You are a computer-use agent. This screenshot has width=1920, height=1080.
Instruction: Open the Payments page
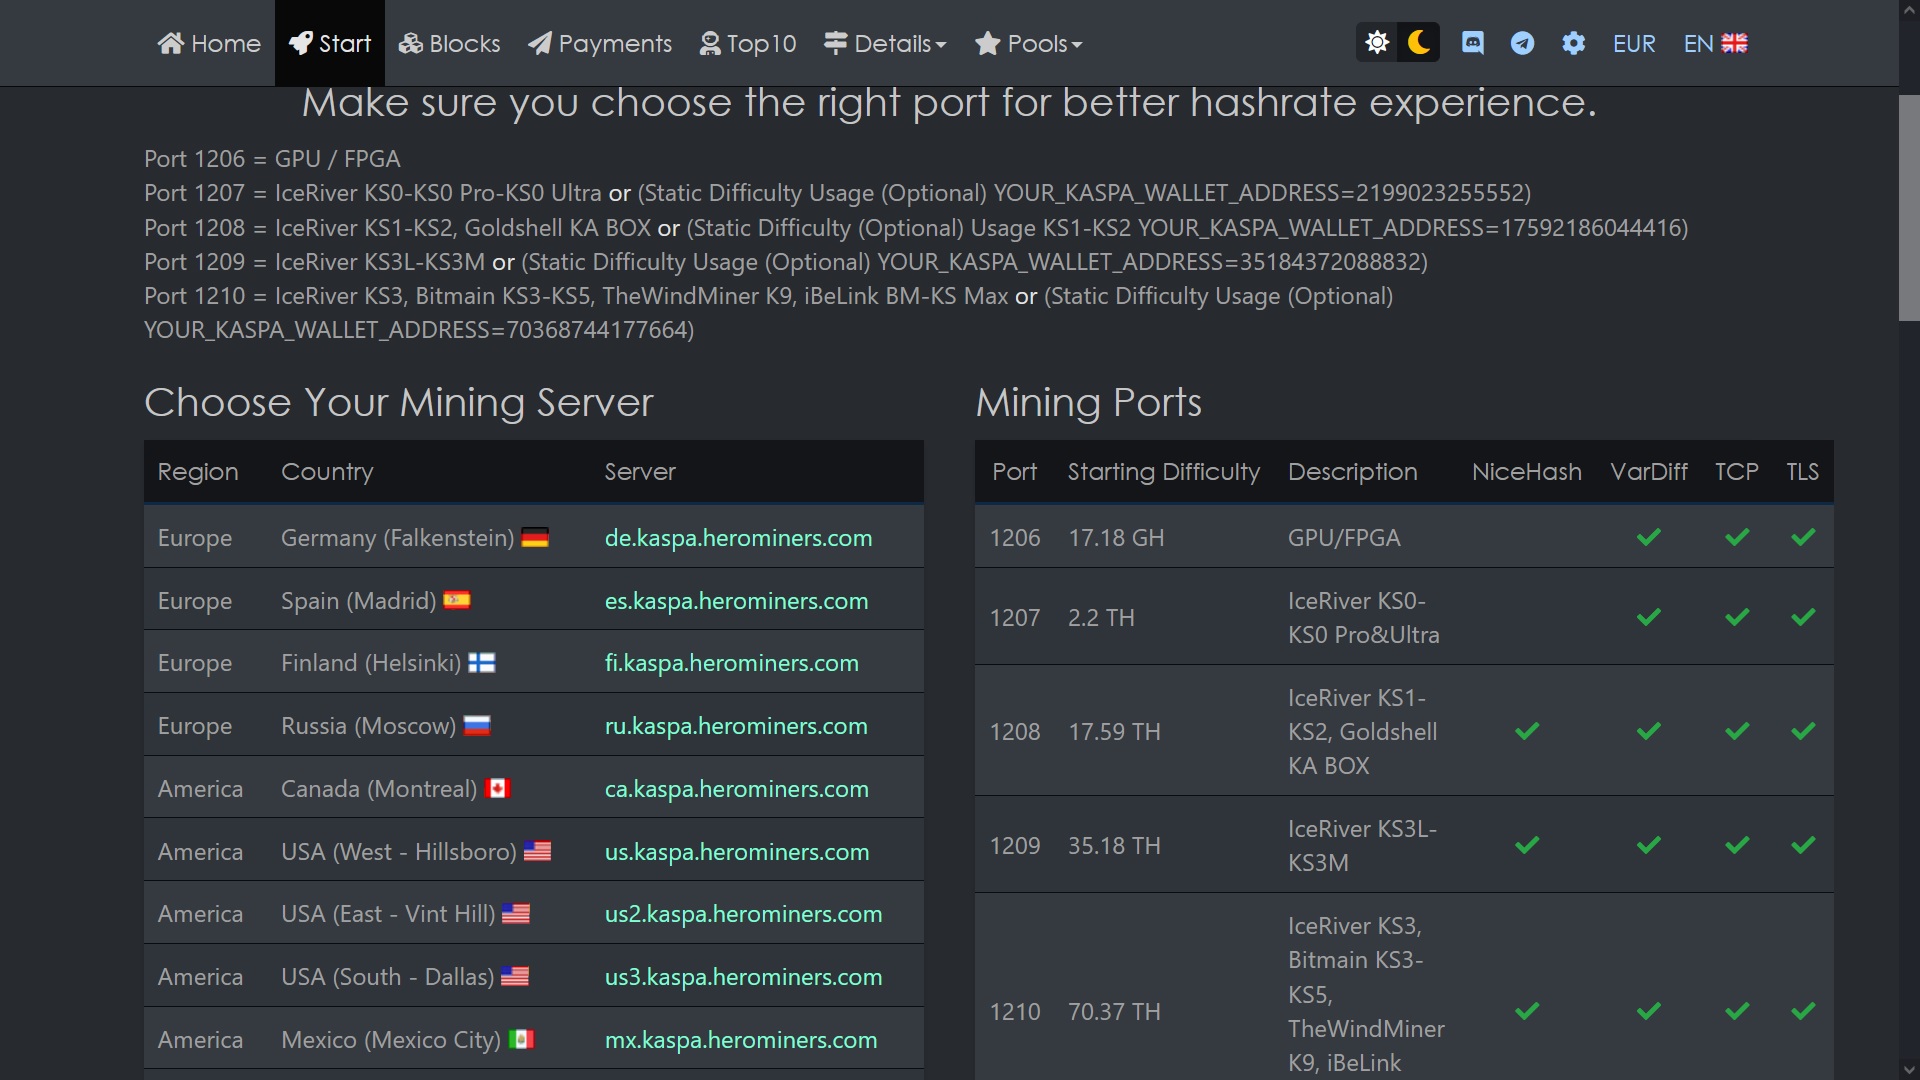click(600, 43)
